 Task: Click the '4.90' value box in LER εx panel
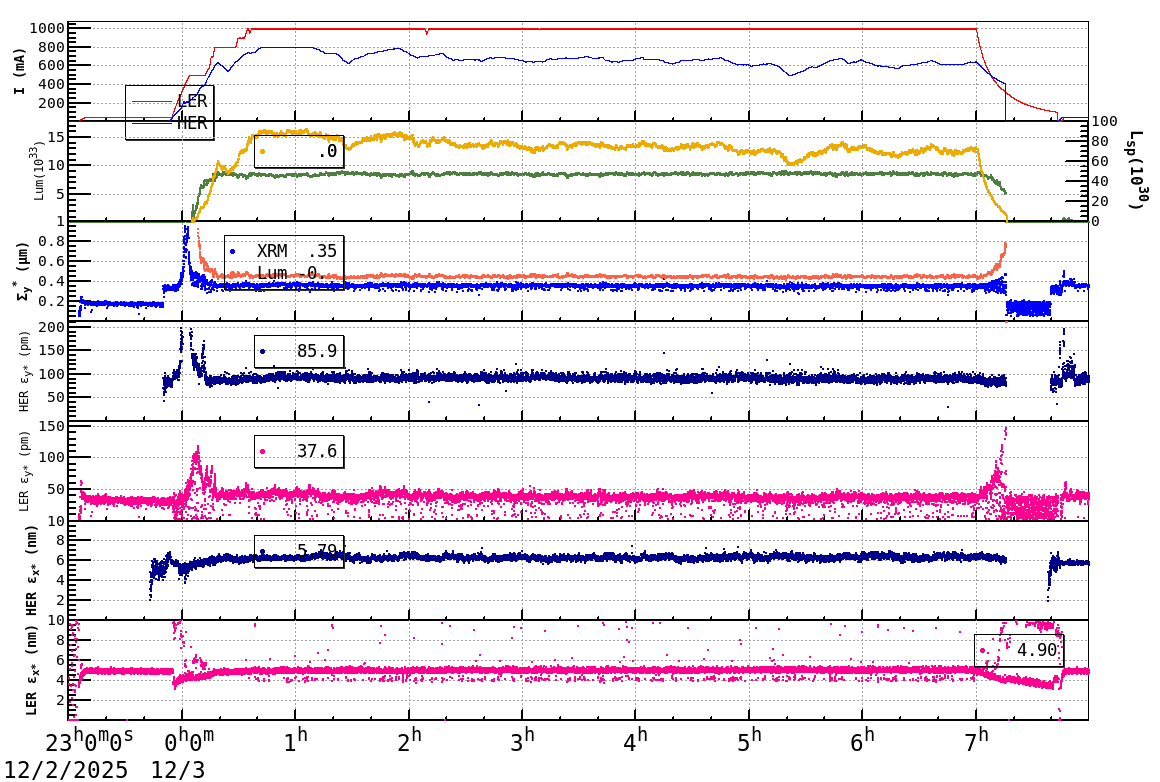1019,650
